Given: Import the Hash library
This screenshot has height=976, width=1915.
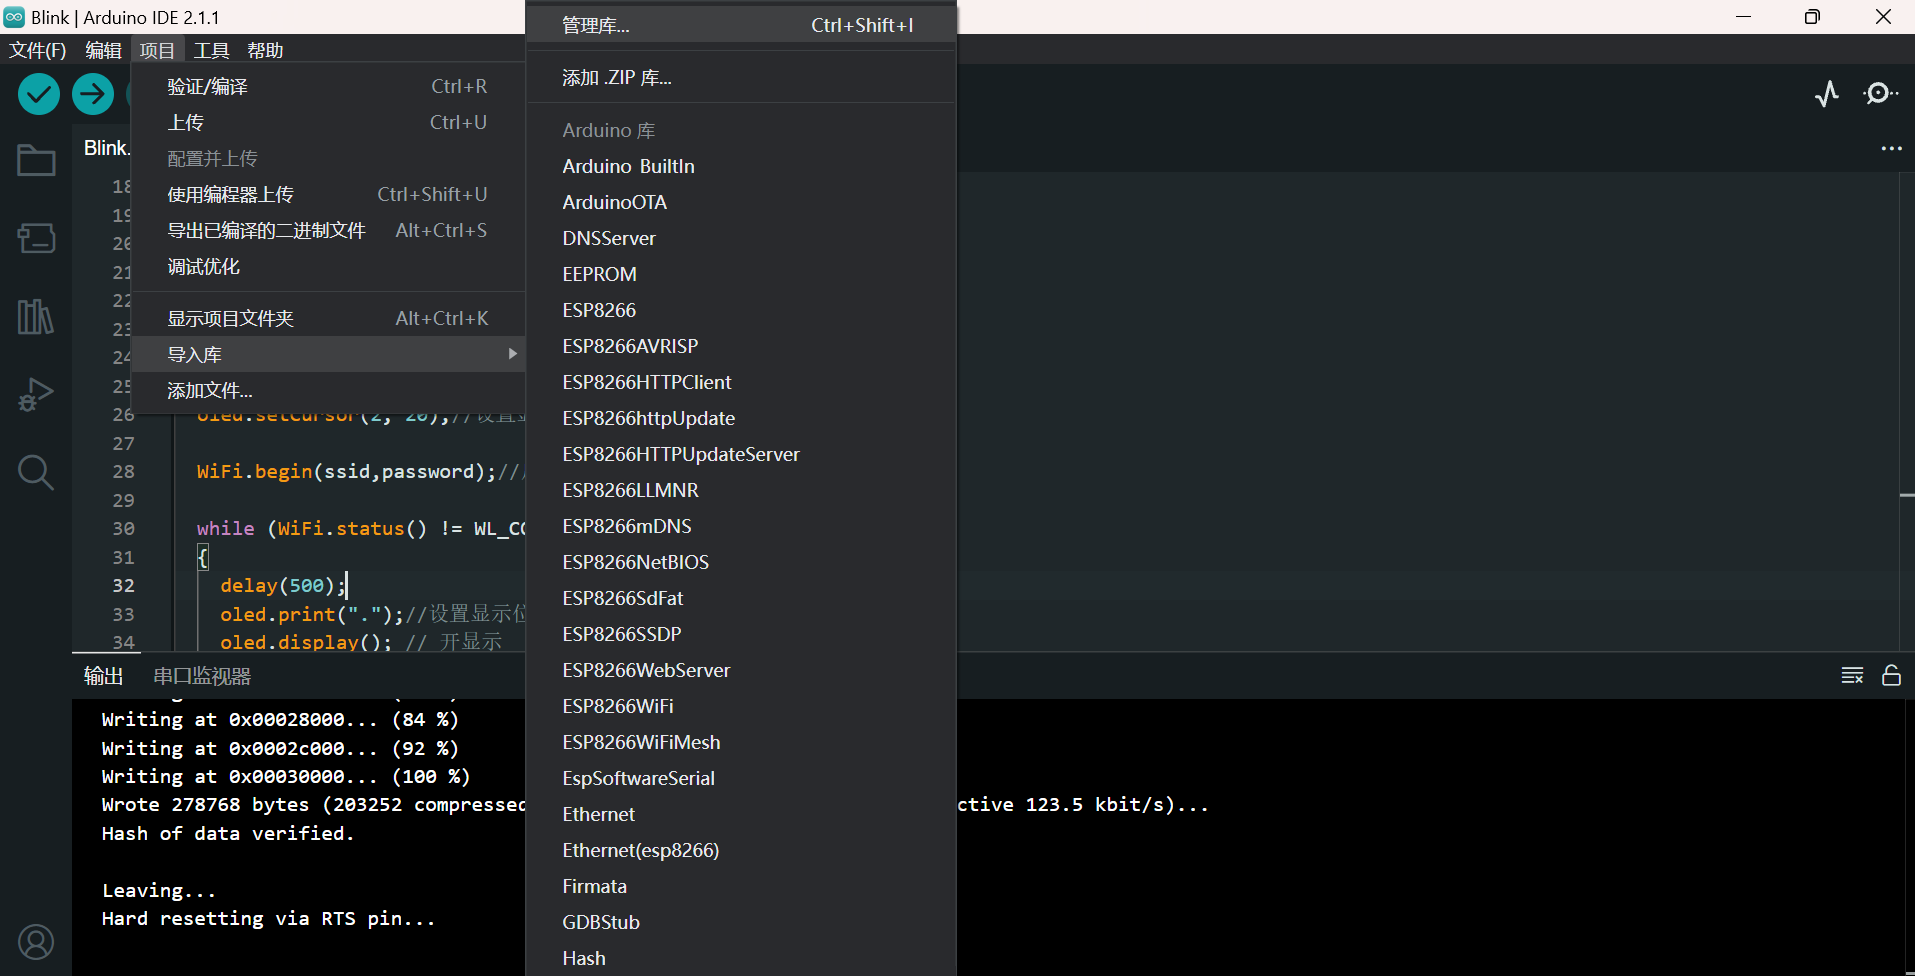Looking at the screenshot, I should 741,958.
